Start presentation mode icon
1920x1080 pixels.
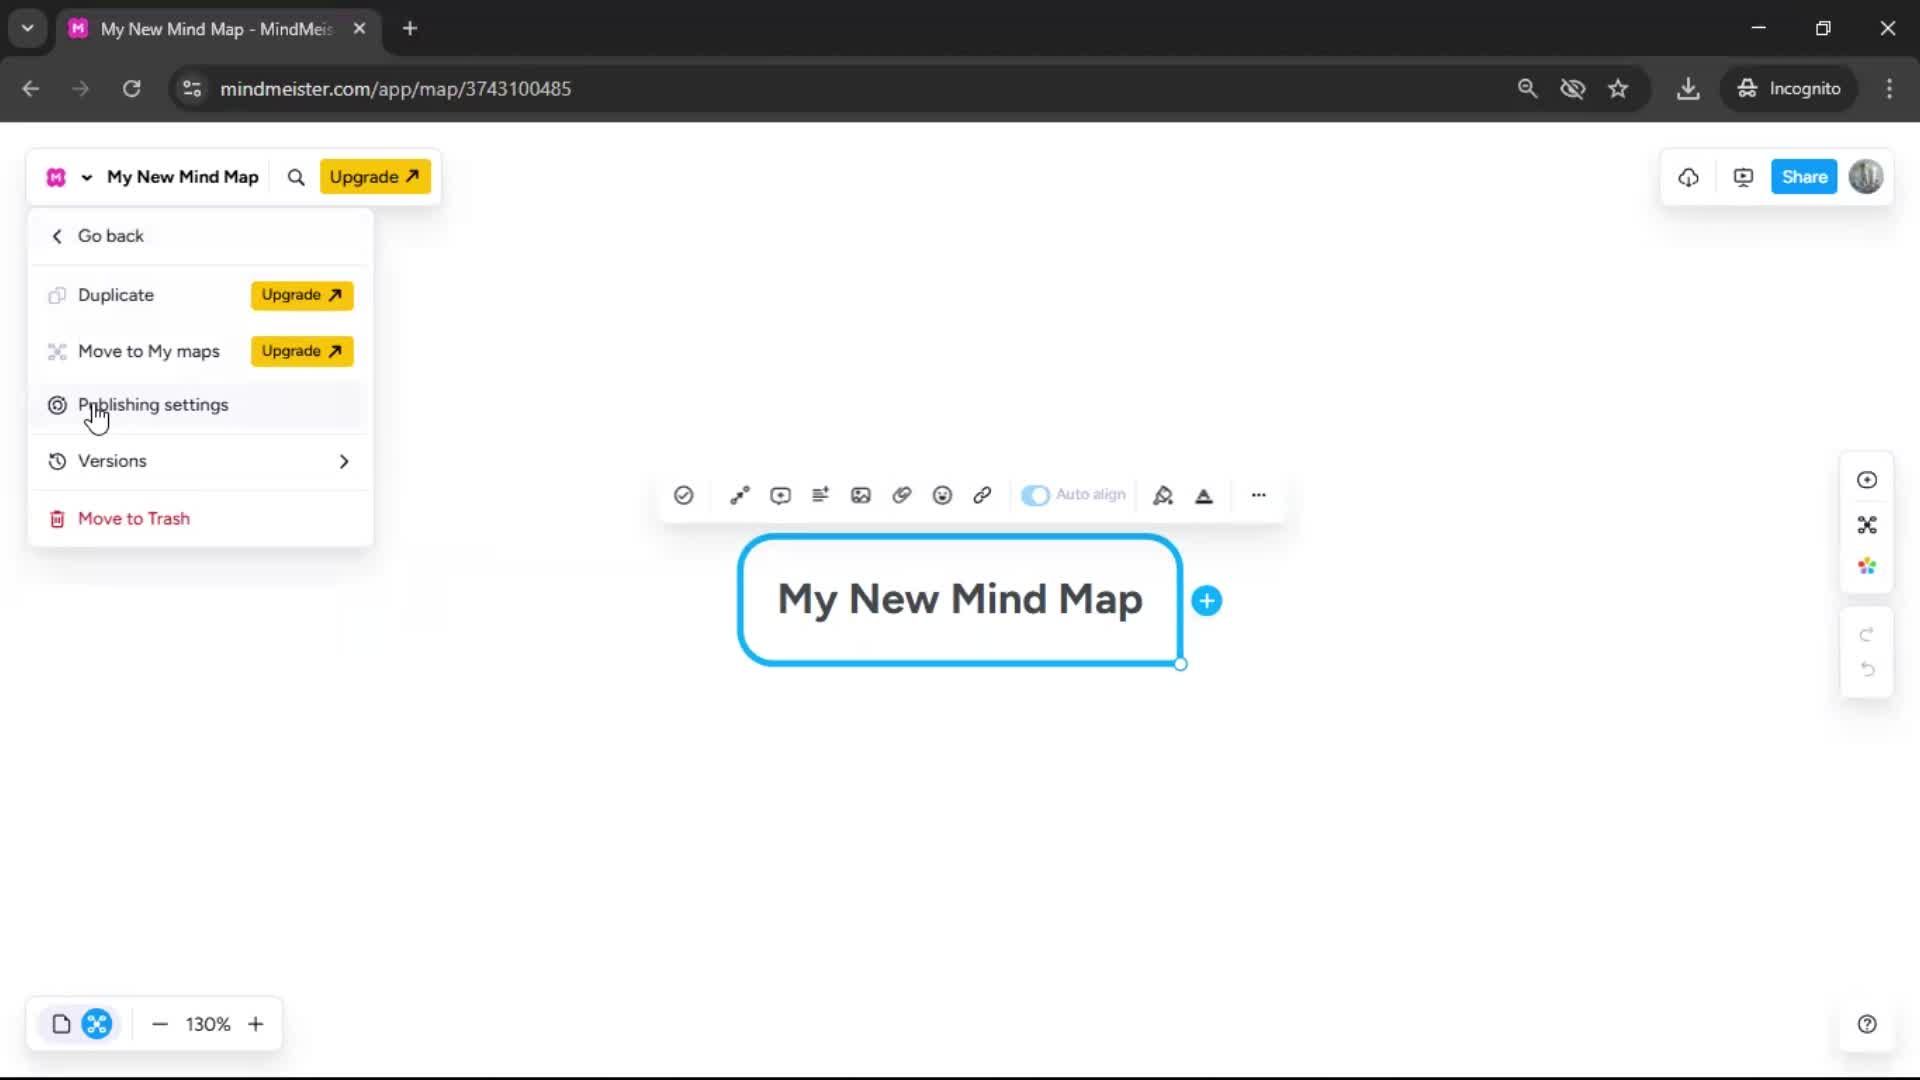[1743, 177]
